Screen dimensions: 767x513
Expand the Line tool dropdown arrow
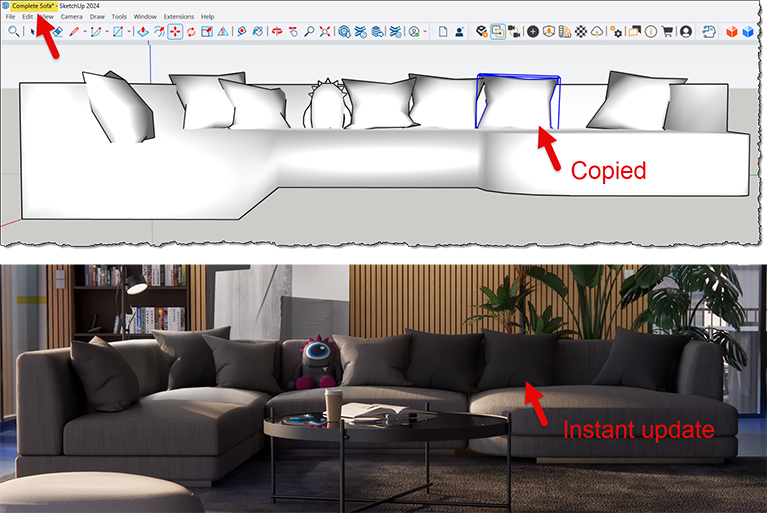[84, 32]
